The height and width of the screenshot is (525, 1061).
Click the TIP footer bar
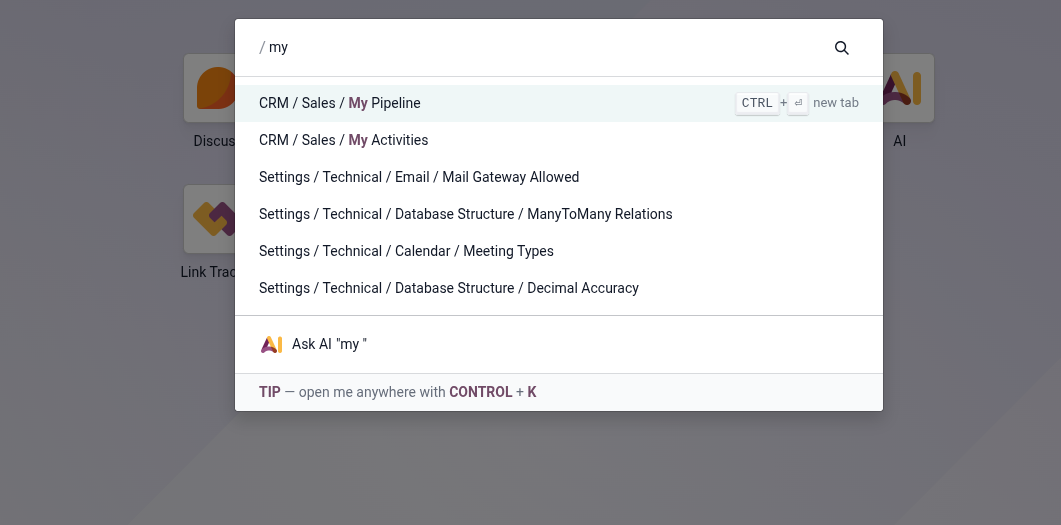tap(558, 392)
